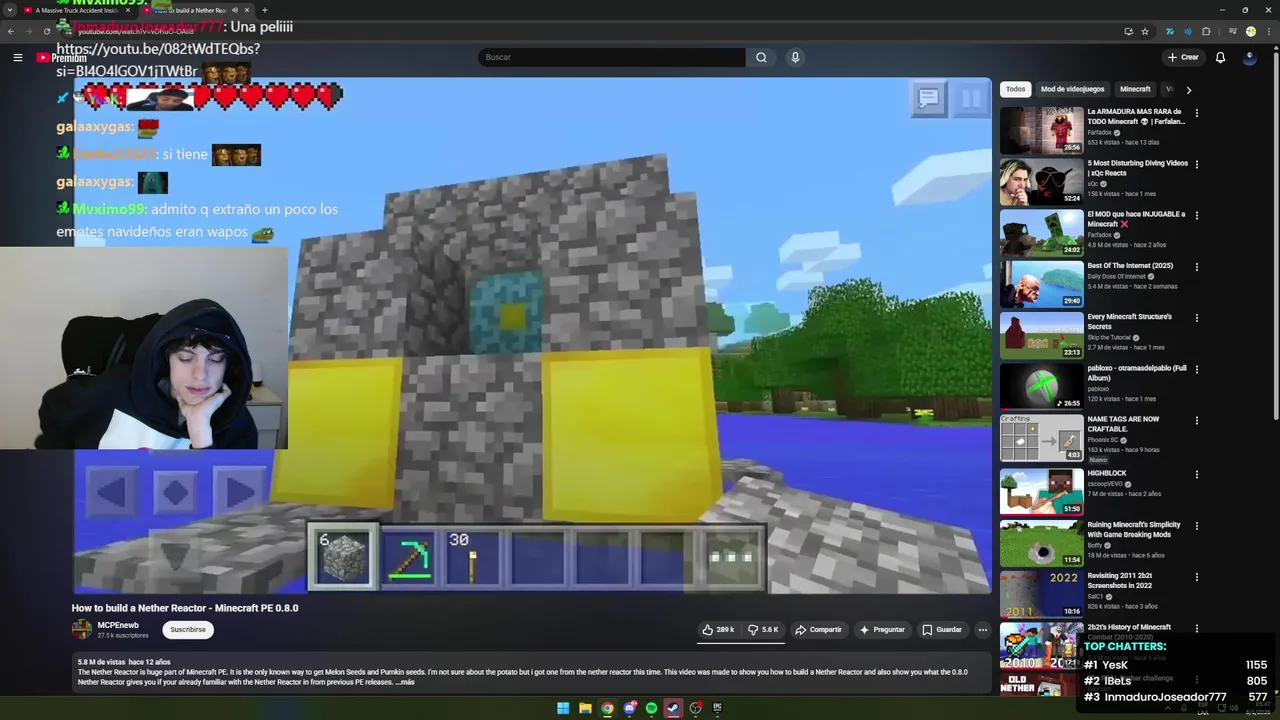
Task: Open Windows Start menu on taskbar
Action: [563, 708]
